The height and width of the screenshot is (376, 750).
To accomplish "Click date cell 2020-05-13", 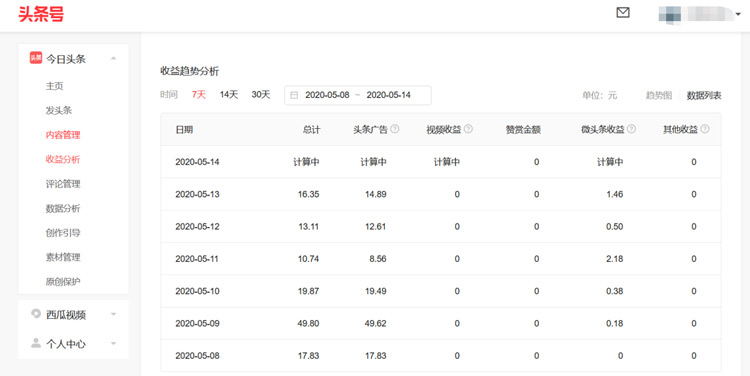I will click(197, 194).
